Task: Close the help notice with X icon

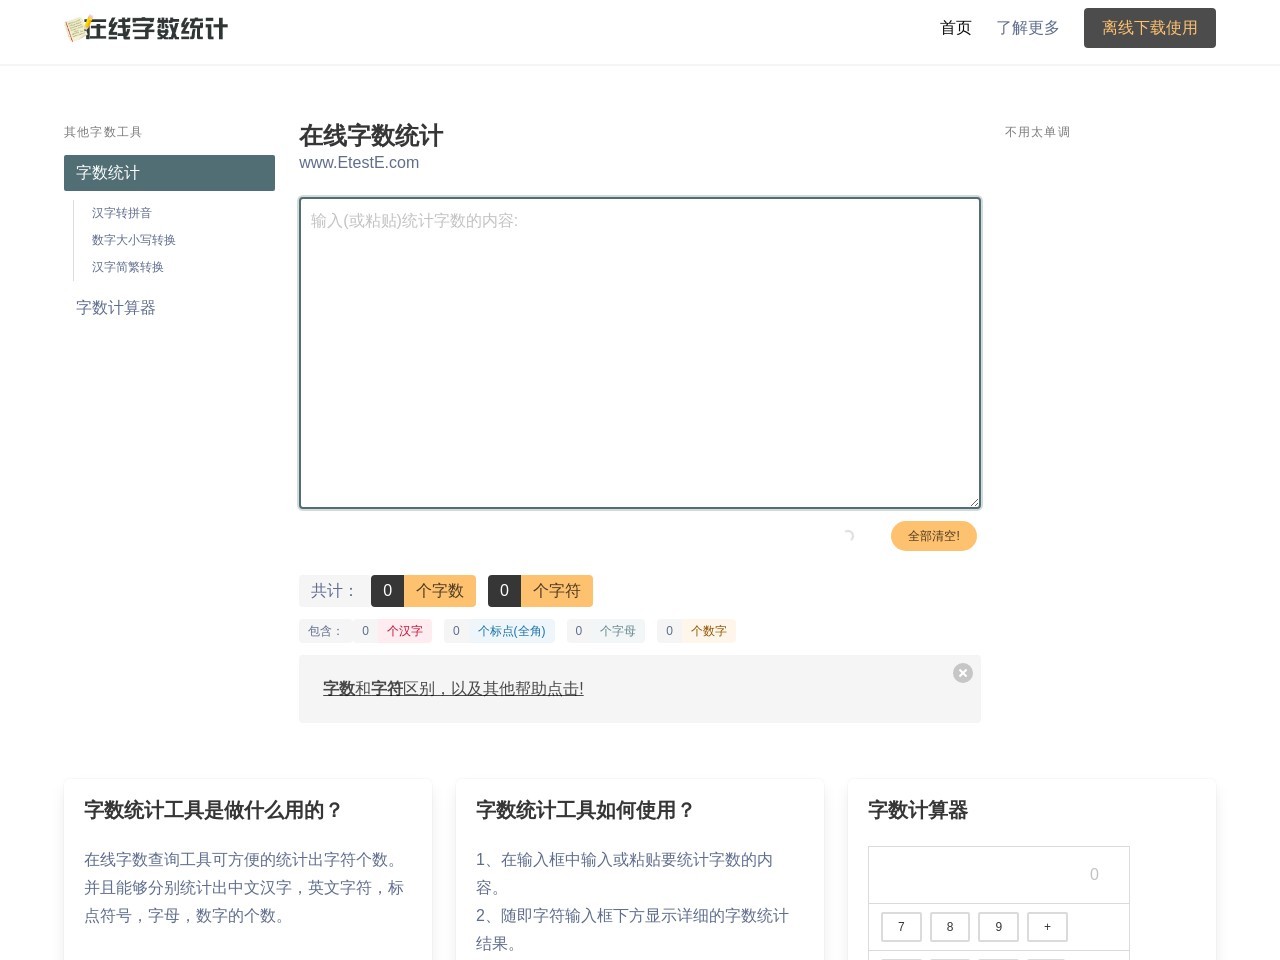Action: click(x=962, y=673)
